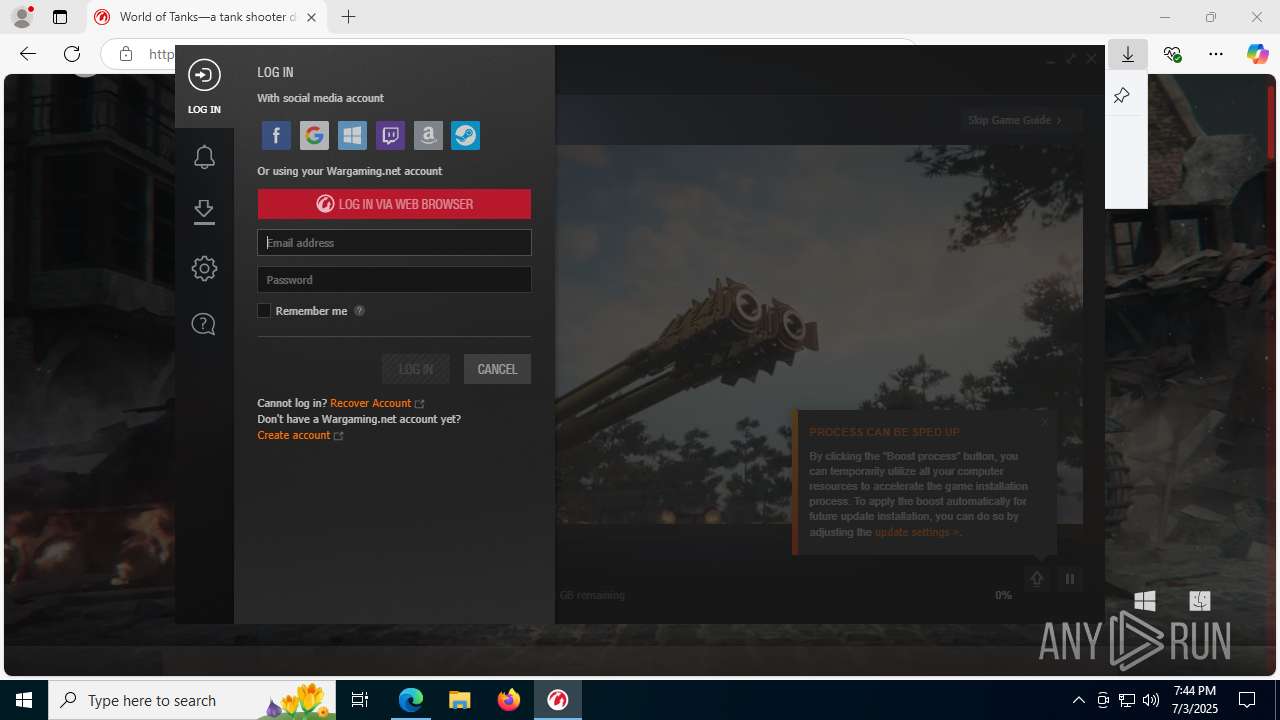This screenshot has height=720, width=1280.
Task: Open a new browser tab
Action: coord(348,17)
